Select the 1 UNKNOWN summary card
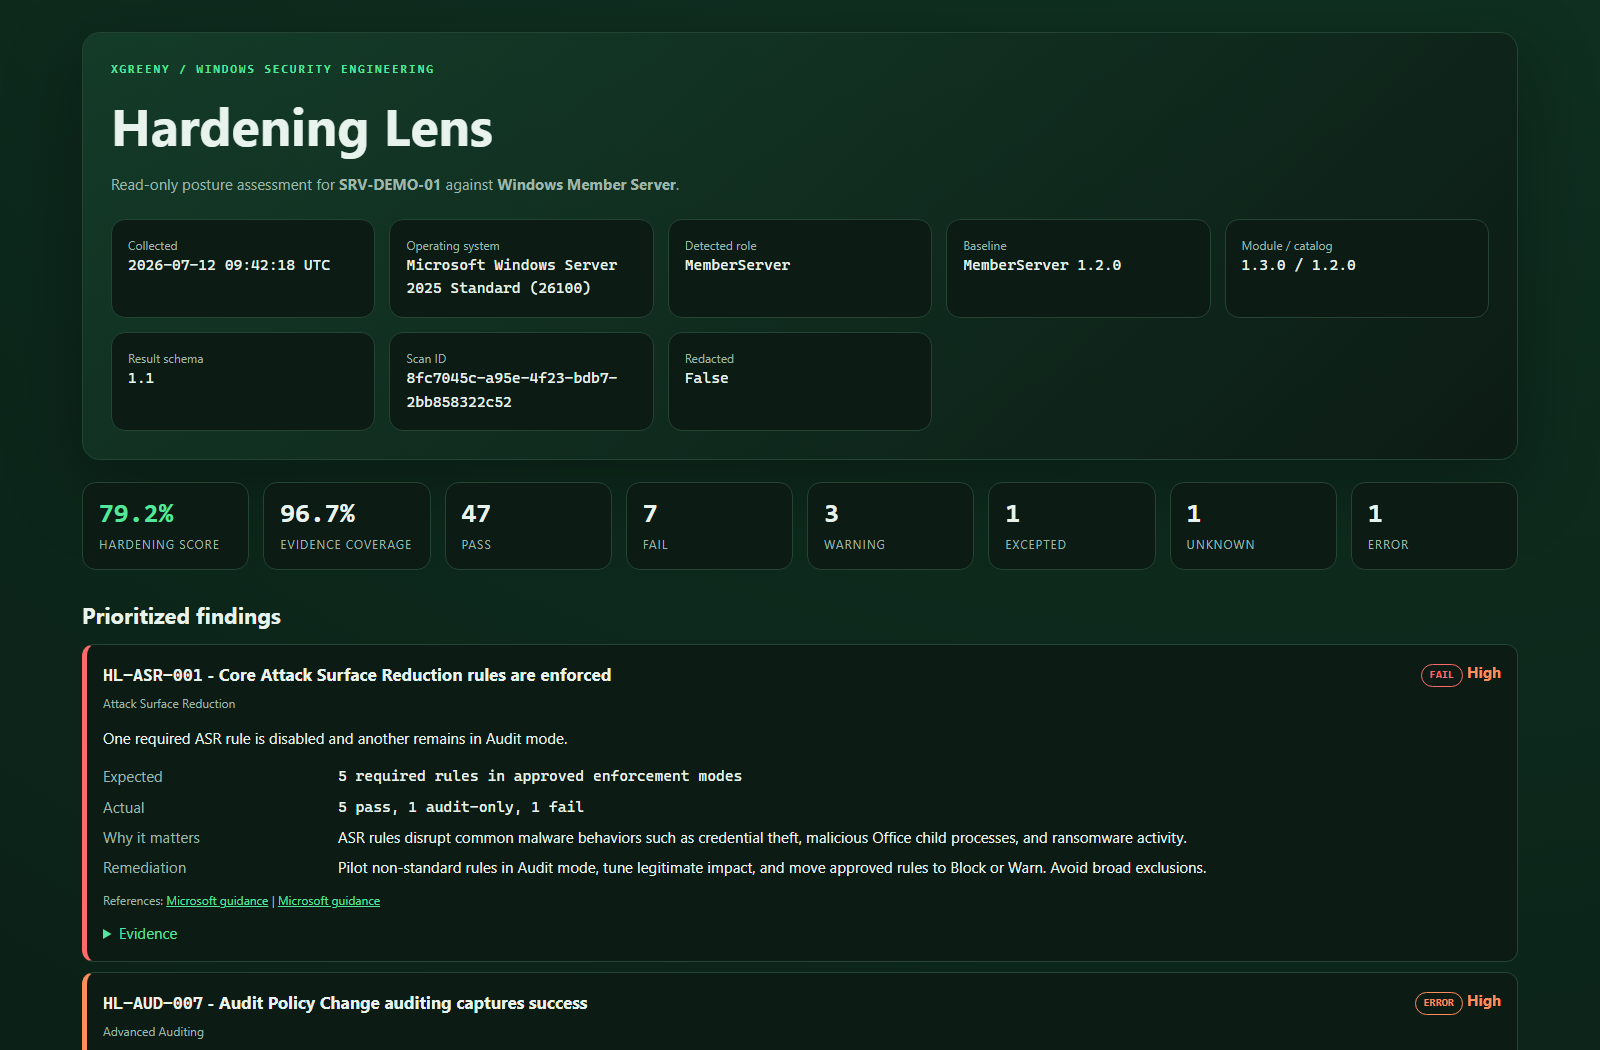This screenshot has height=1050, width=1600. 1253,526
